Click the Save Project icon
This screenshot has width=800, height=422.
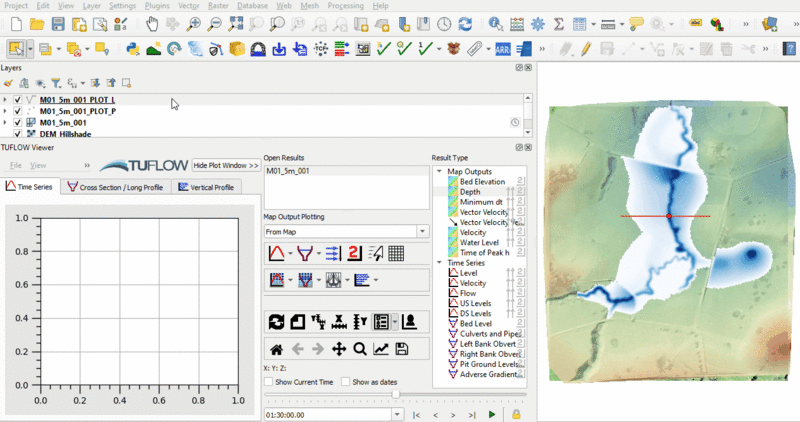tap(59, 23)
